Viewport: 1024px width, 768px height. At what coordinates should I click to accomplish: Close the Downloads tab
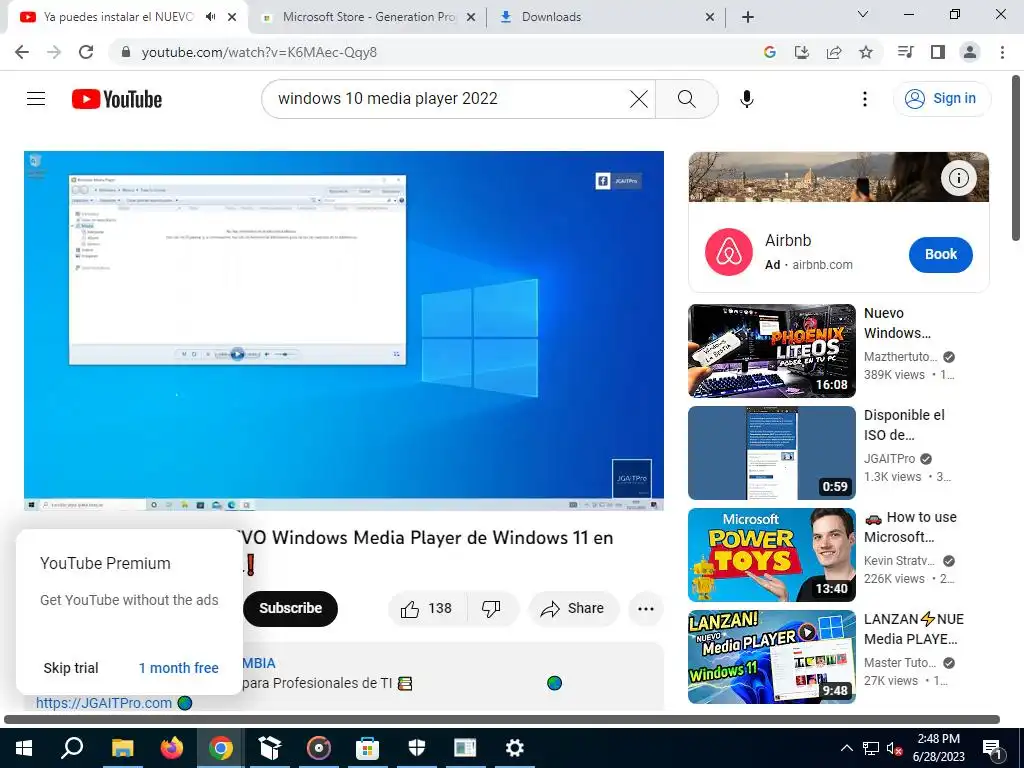710,18
